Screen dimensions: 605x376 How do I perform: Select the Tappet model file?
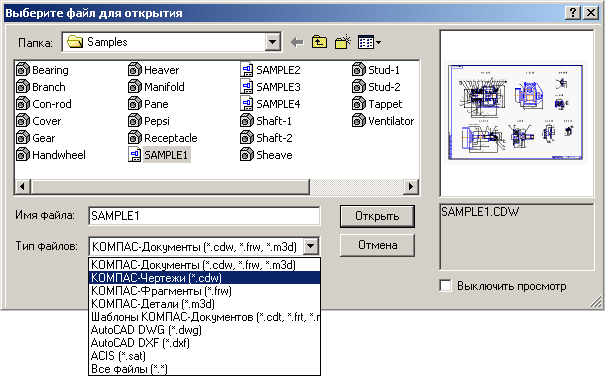[377, 104]
